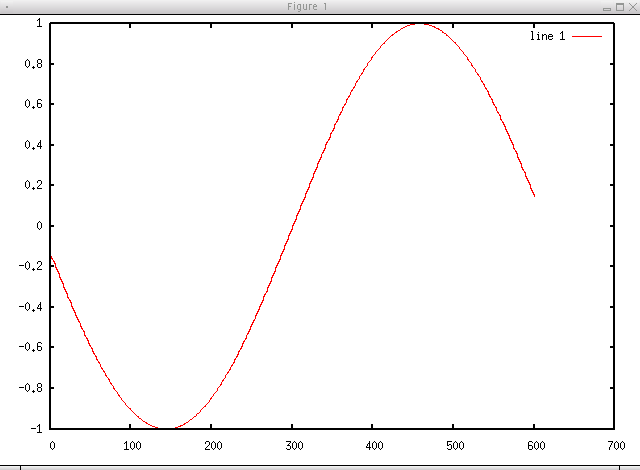Image resolution: width=640 pixels, height=470 pixels.
Task: Minimize the Figure 1 window
Action: click(x=607, y=9)
